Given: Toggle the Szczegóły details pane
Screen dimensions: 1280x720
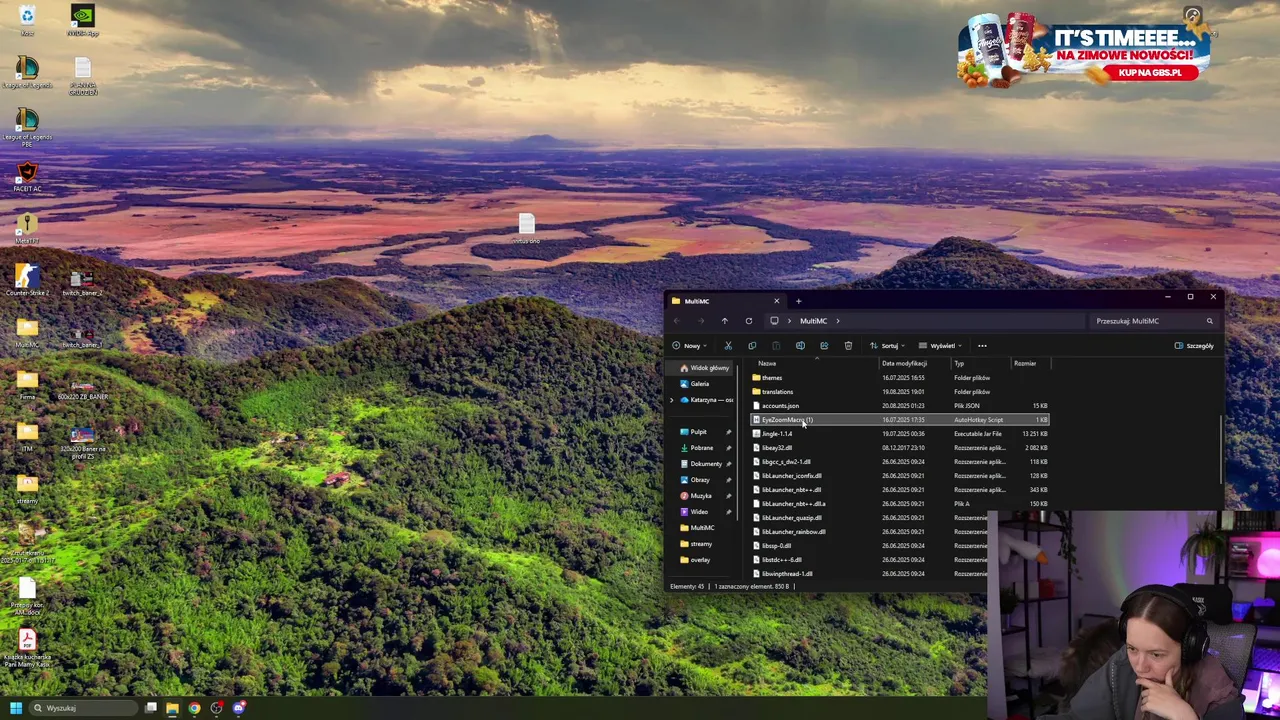Looking at the screenshot, I should 1194,346.
